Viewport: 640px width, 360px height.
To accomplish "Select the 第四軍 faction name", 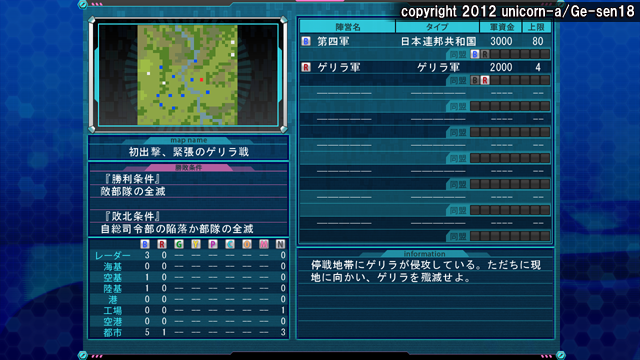I will pos(333,41).
